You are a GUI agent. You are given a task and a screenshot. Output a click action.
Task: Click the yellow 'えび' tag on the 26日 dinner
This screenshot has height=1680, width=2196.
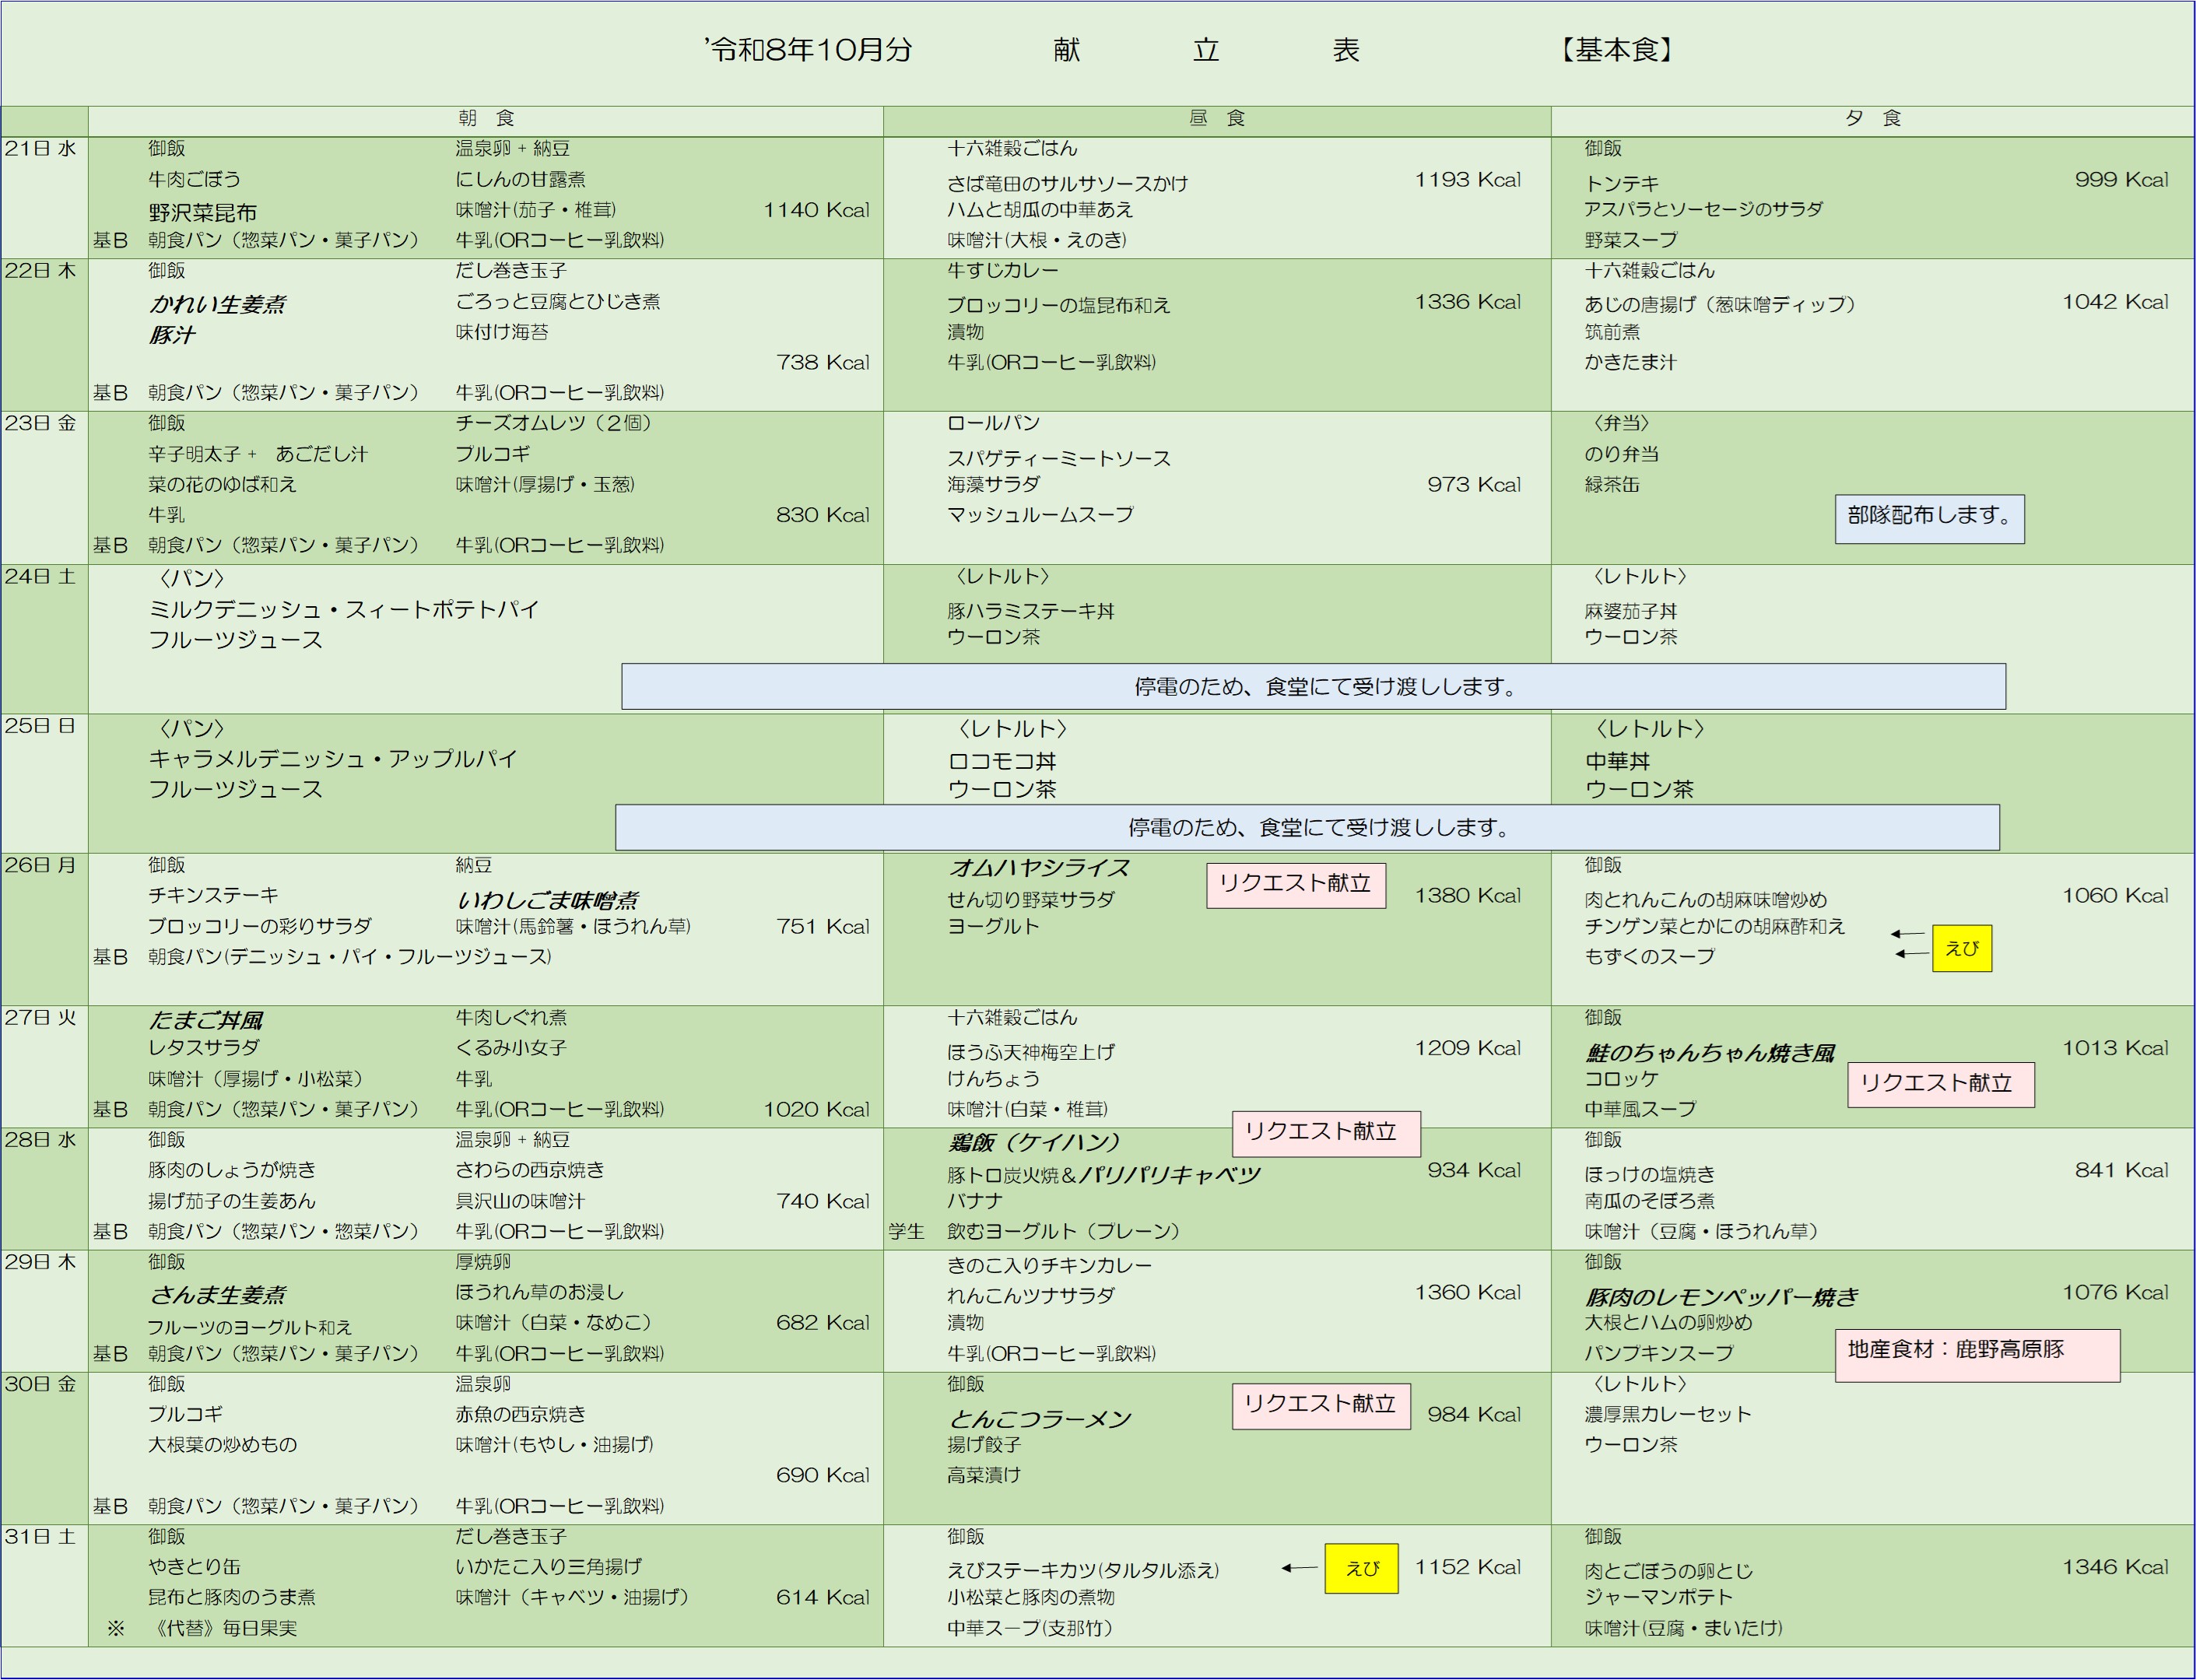(x=1962, y=948)
